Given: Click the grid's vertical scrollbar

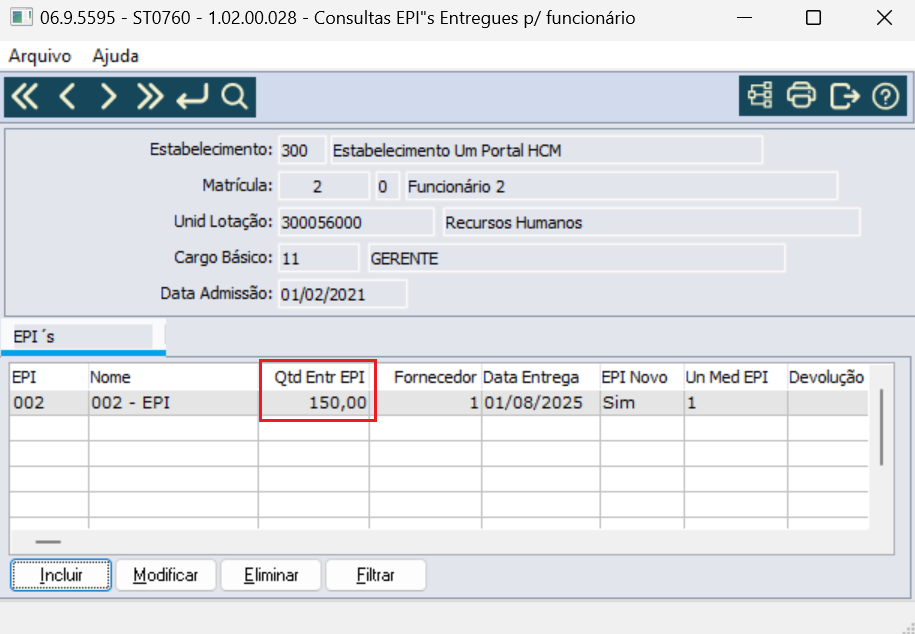Looking at the screenshot, I should [881, 427].
